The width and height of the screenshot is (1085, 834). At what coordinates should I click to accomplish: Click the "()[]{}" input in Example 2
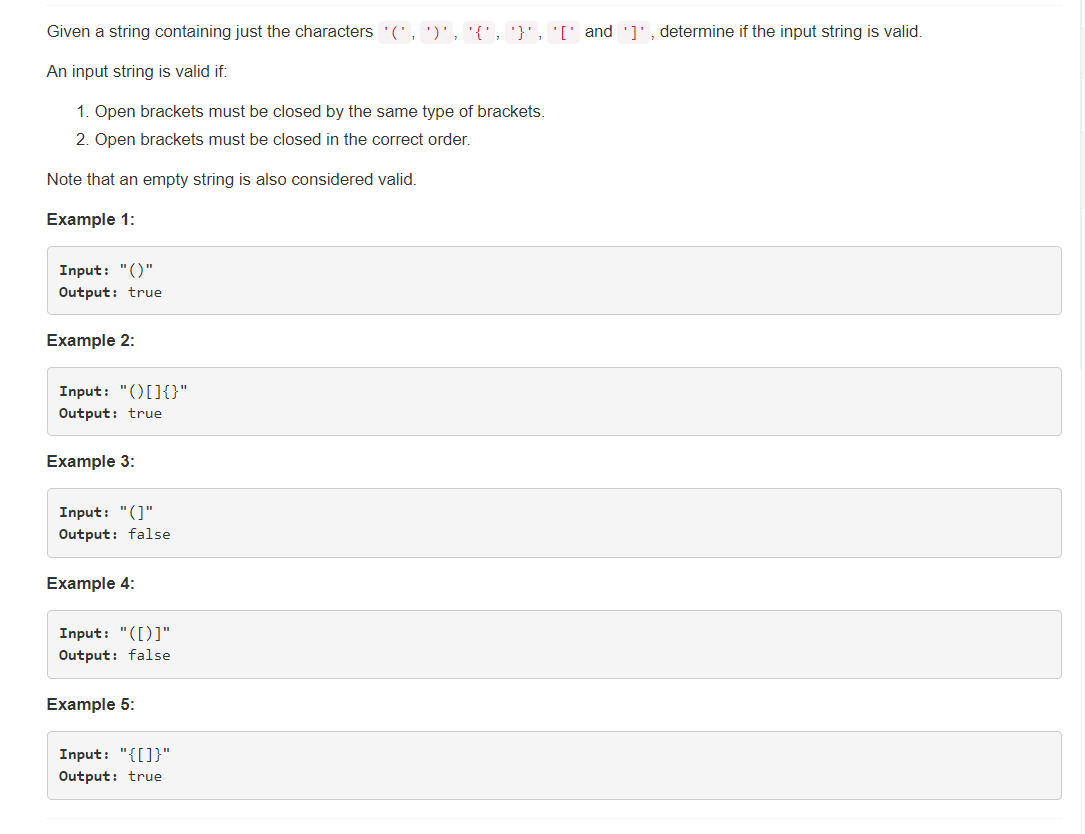pos(154,391)
